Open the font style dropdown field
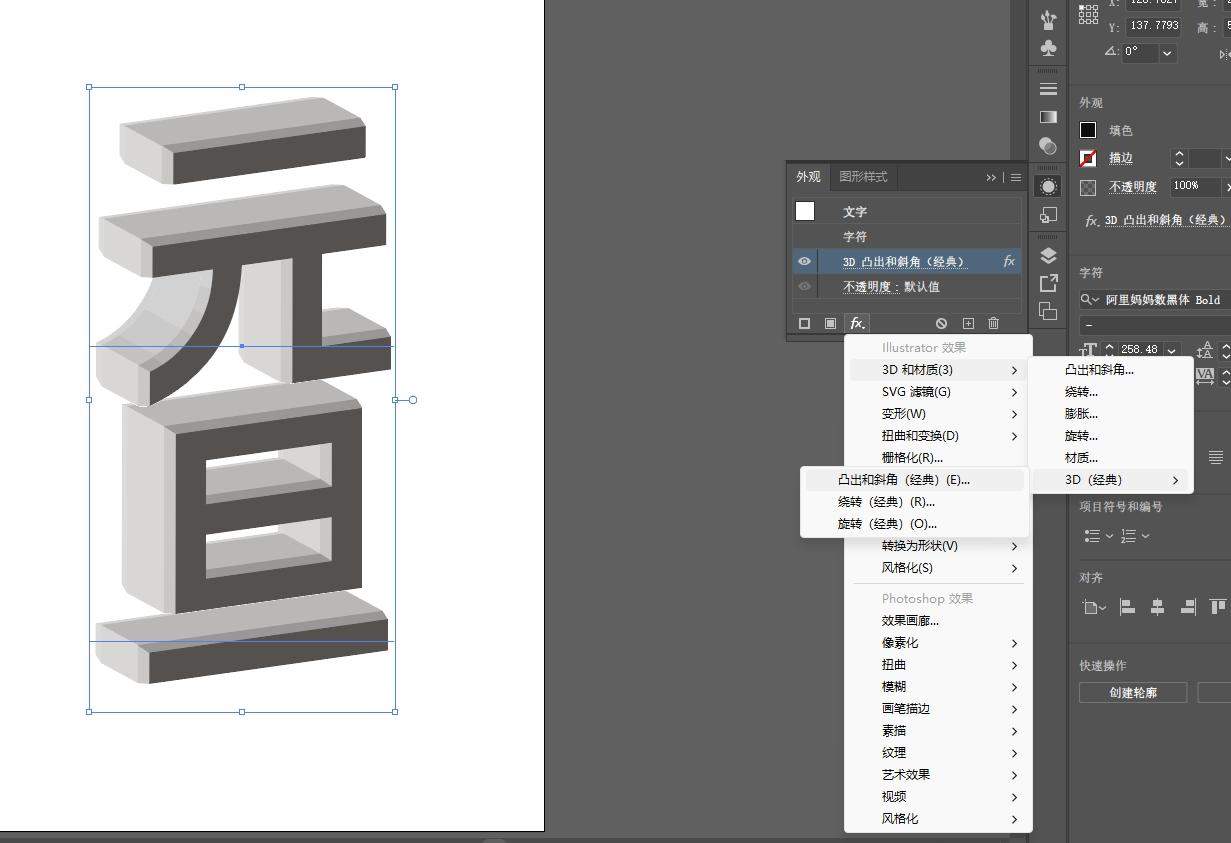This screenshot has width=1231, height=843. click(x=1155, y=325)
